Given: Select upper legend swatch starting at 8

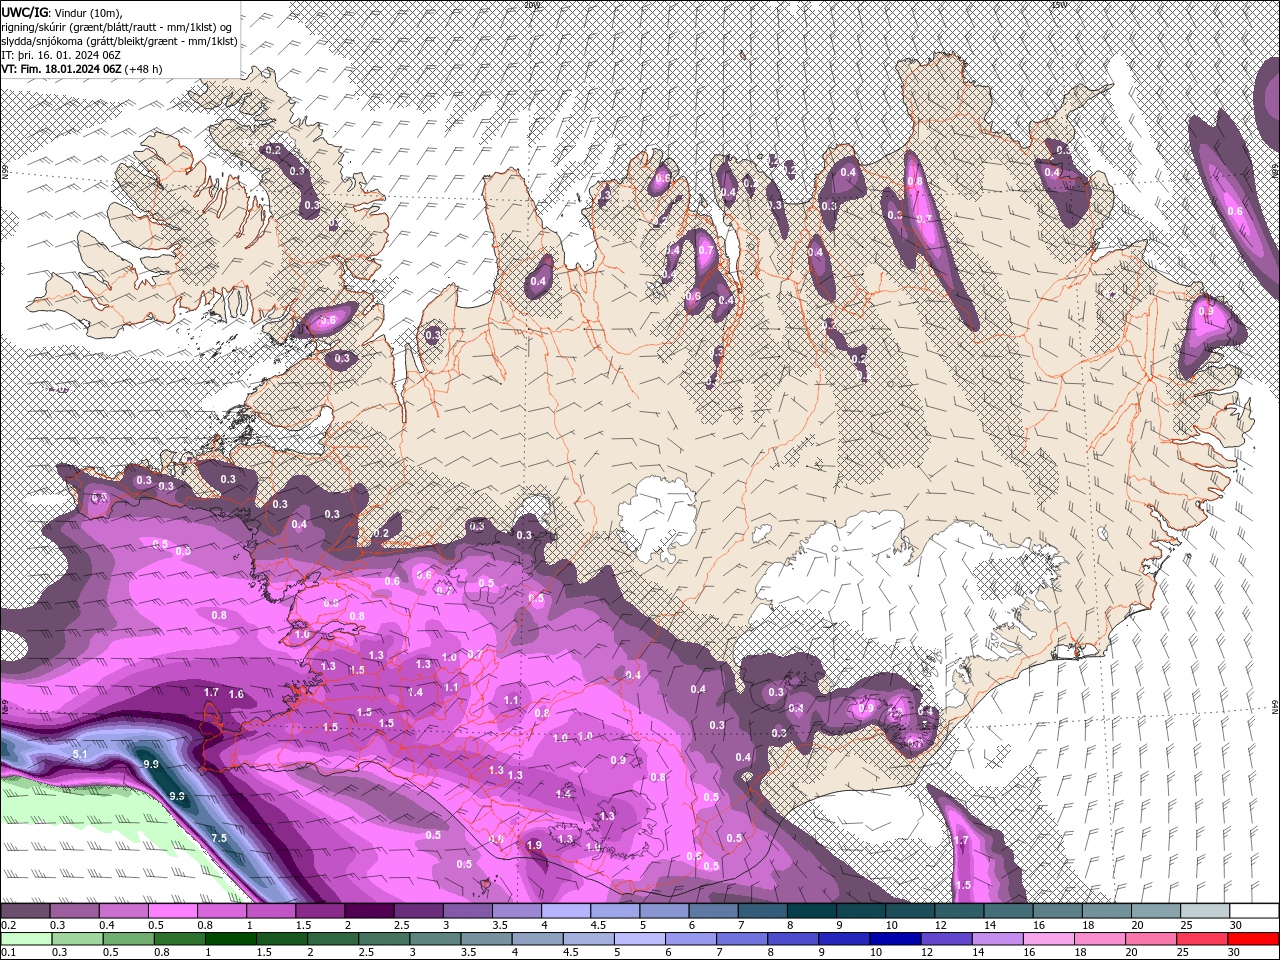Looking at the screenshot, I should (812, 911).
